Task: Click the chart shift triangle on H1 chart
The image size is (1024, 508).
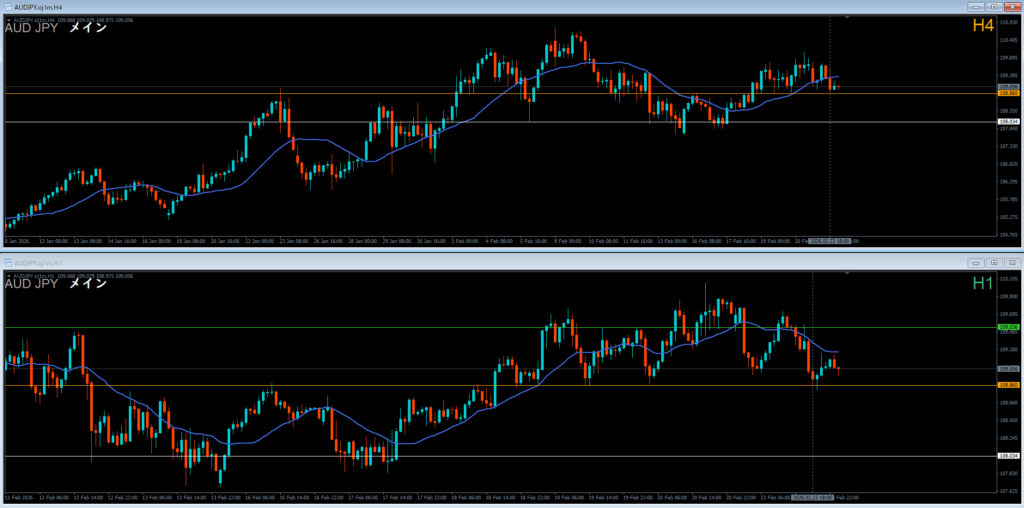Action: tap(847, 273)
